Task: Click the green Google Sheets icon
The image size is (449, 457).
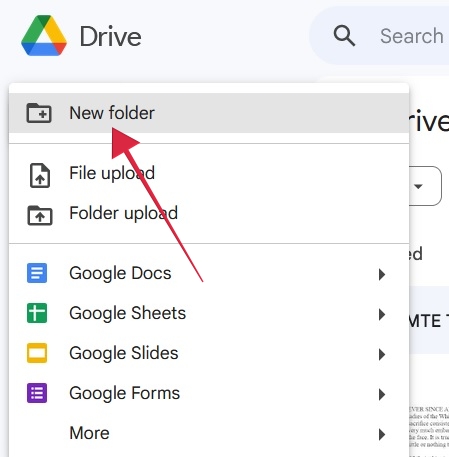Action: [x=37, y=313]
